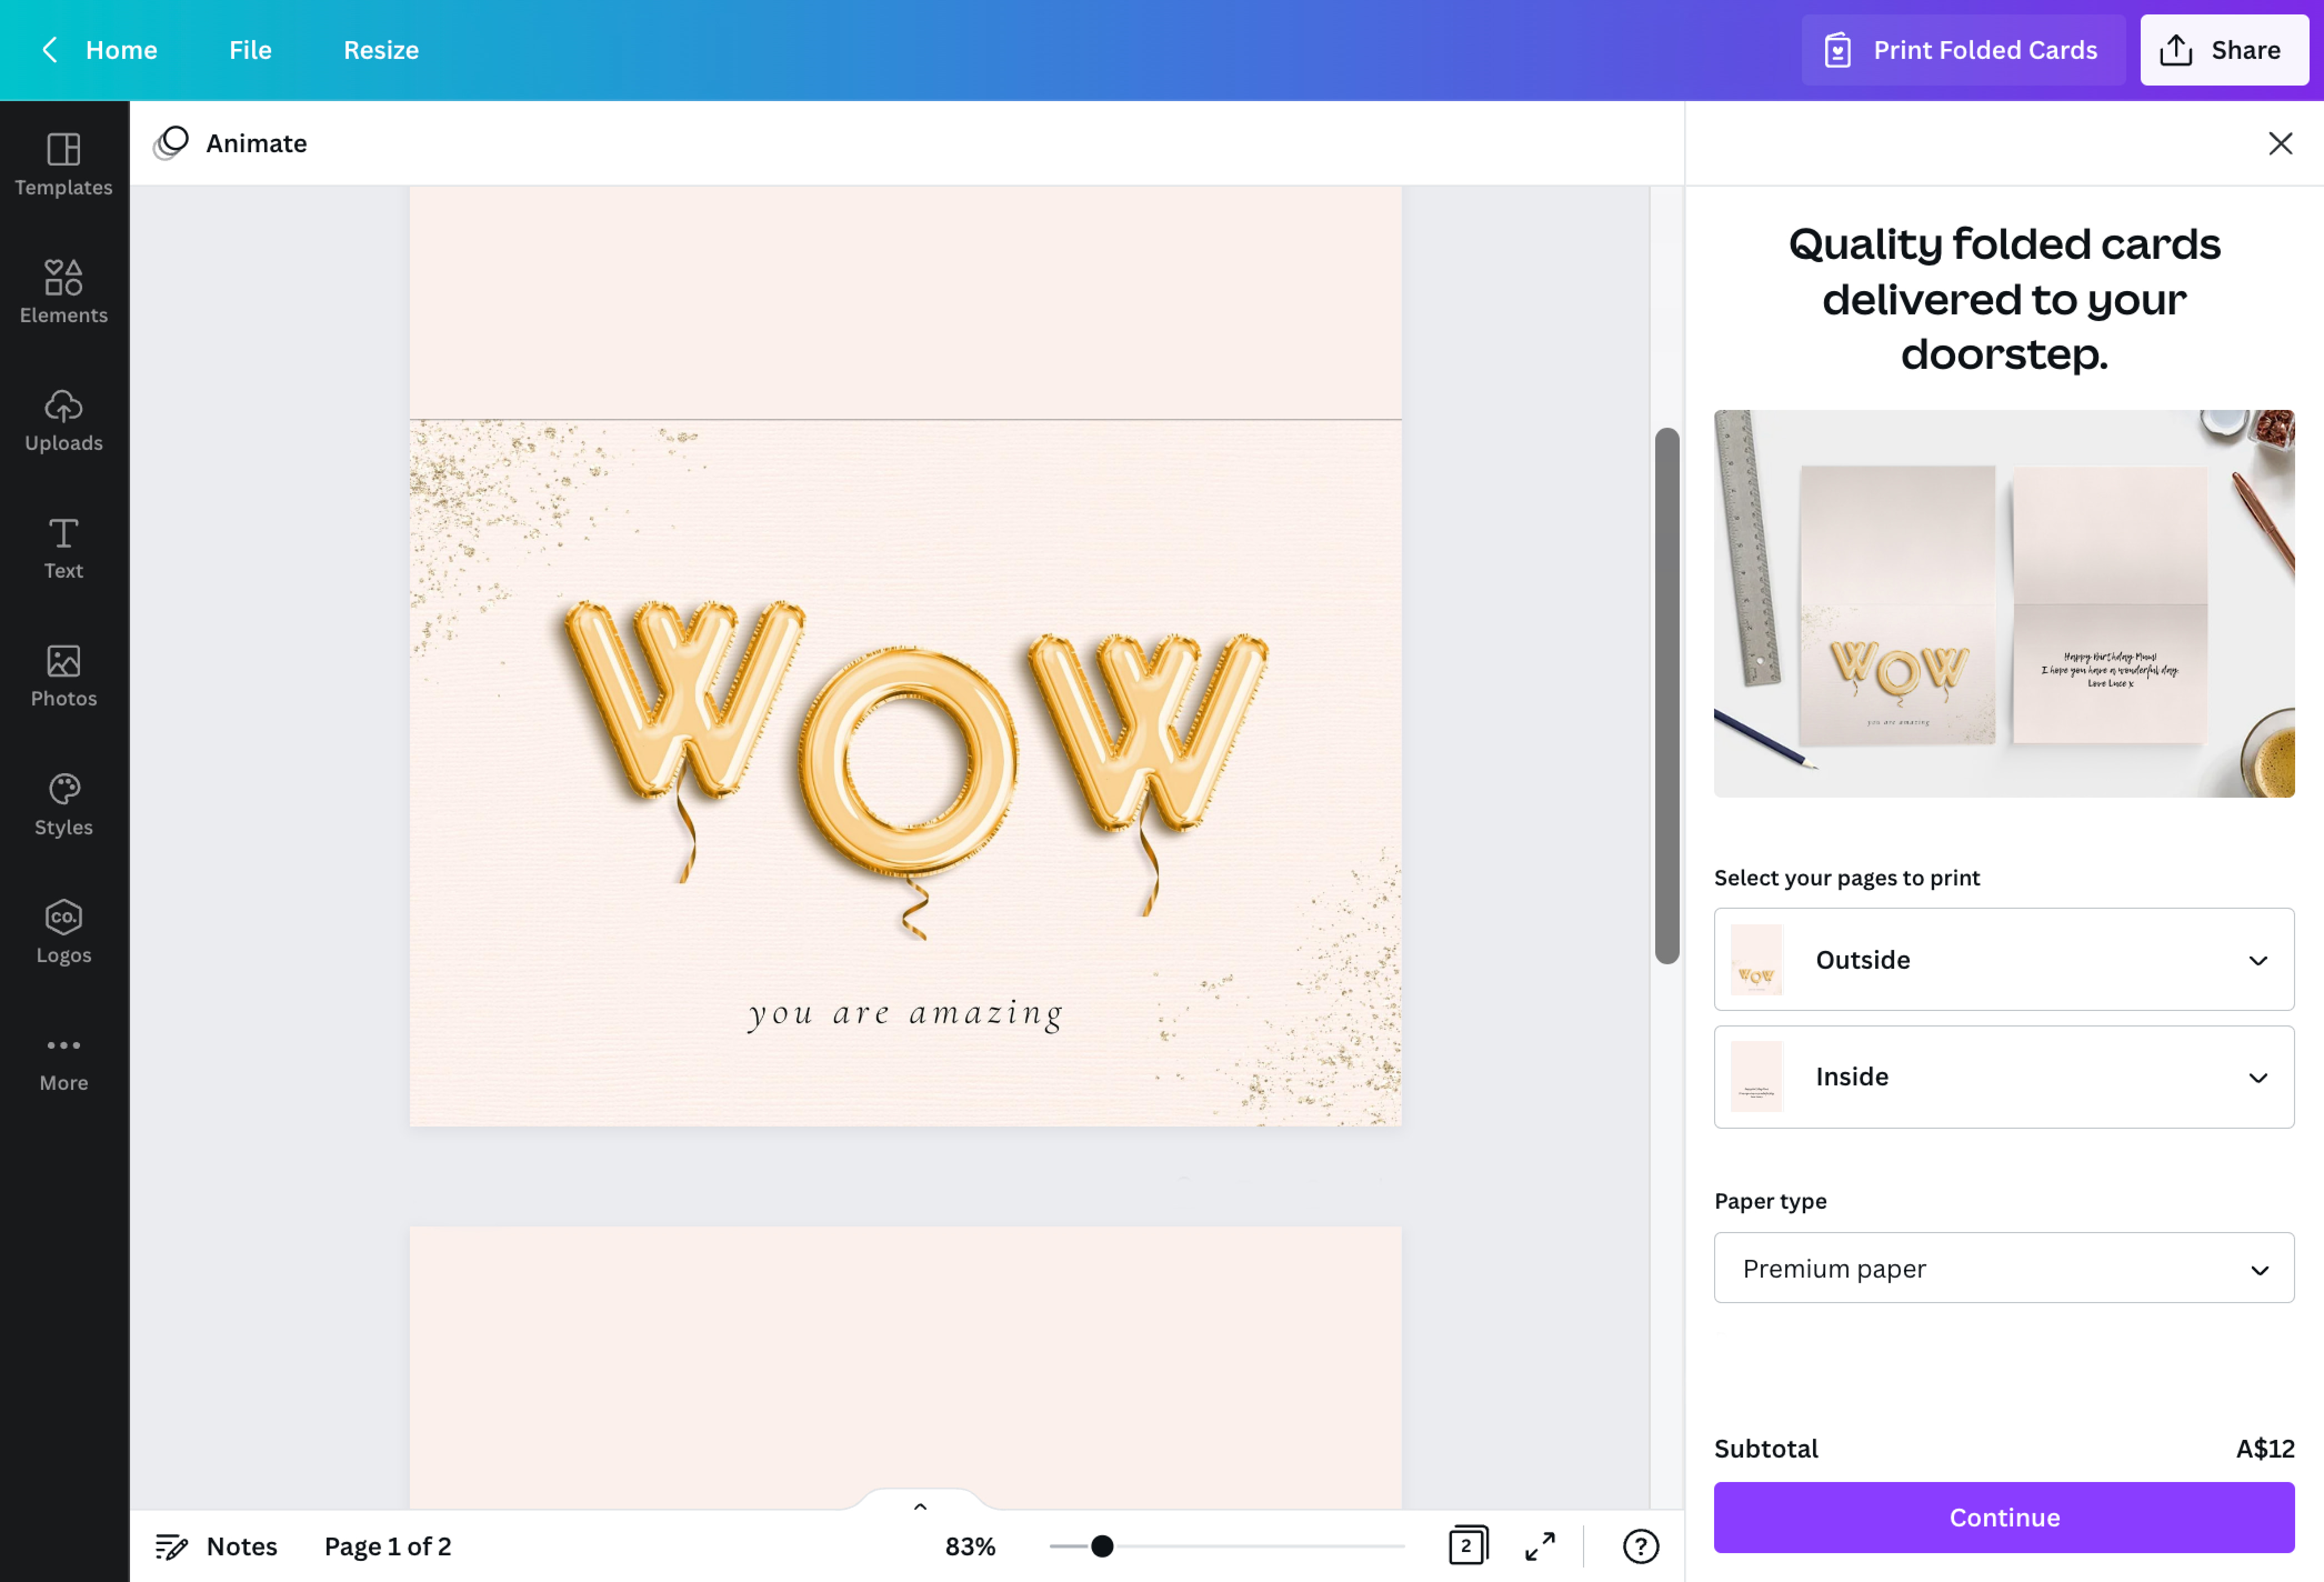Open the Notes panel

pyautogui.click(x=216, y=1546)
